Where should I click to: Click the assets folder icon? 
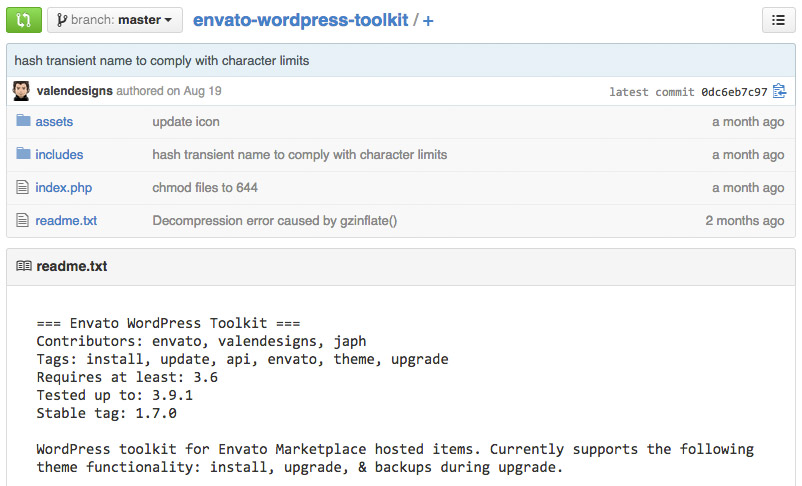coord(23,121)
